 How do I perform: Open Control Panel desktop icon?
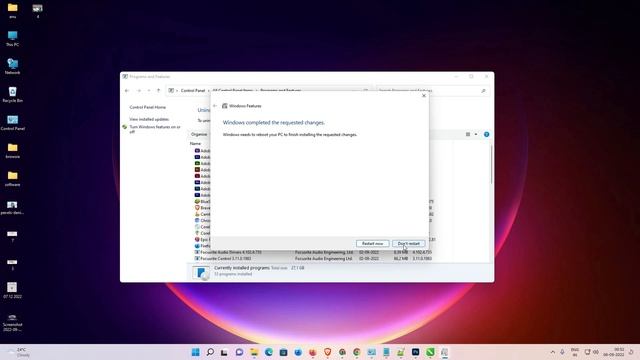tap(12, 122)
